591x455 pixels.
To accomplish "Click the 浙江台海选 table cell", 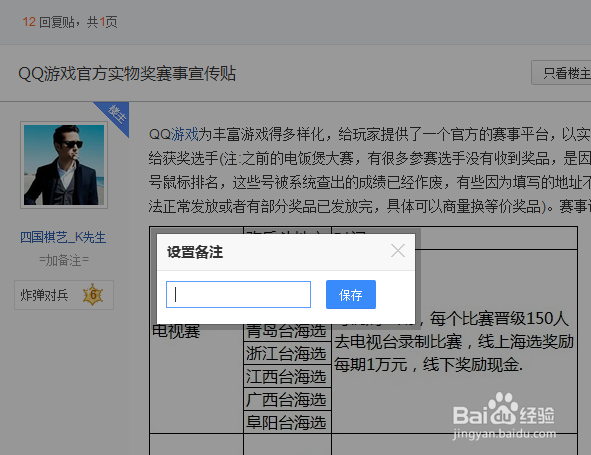I will pos(287,354).
